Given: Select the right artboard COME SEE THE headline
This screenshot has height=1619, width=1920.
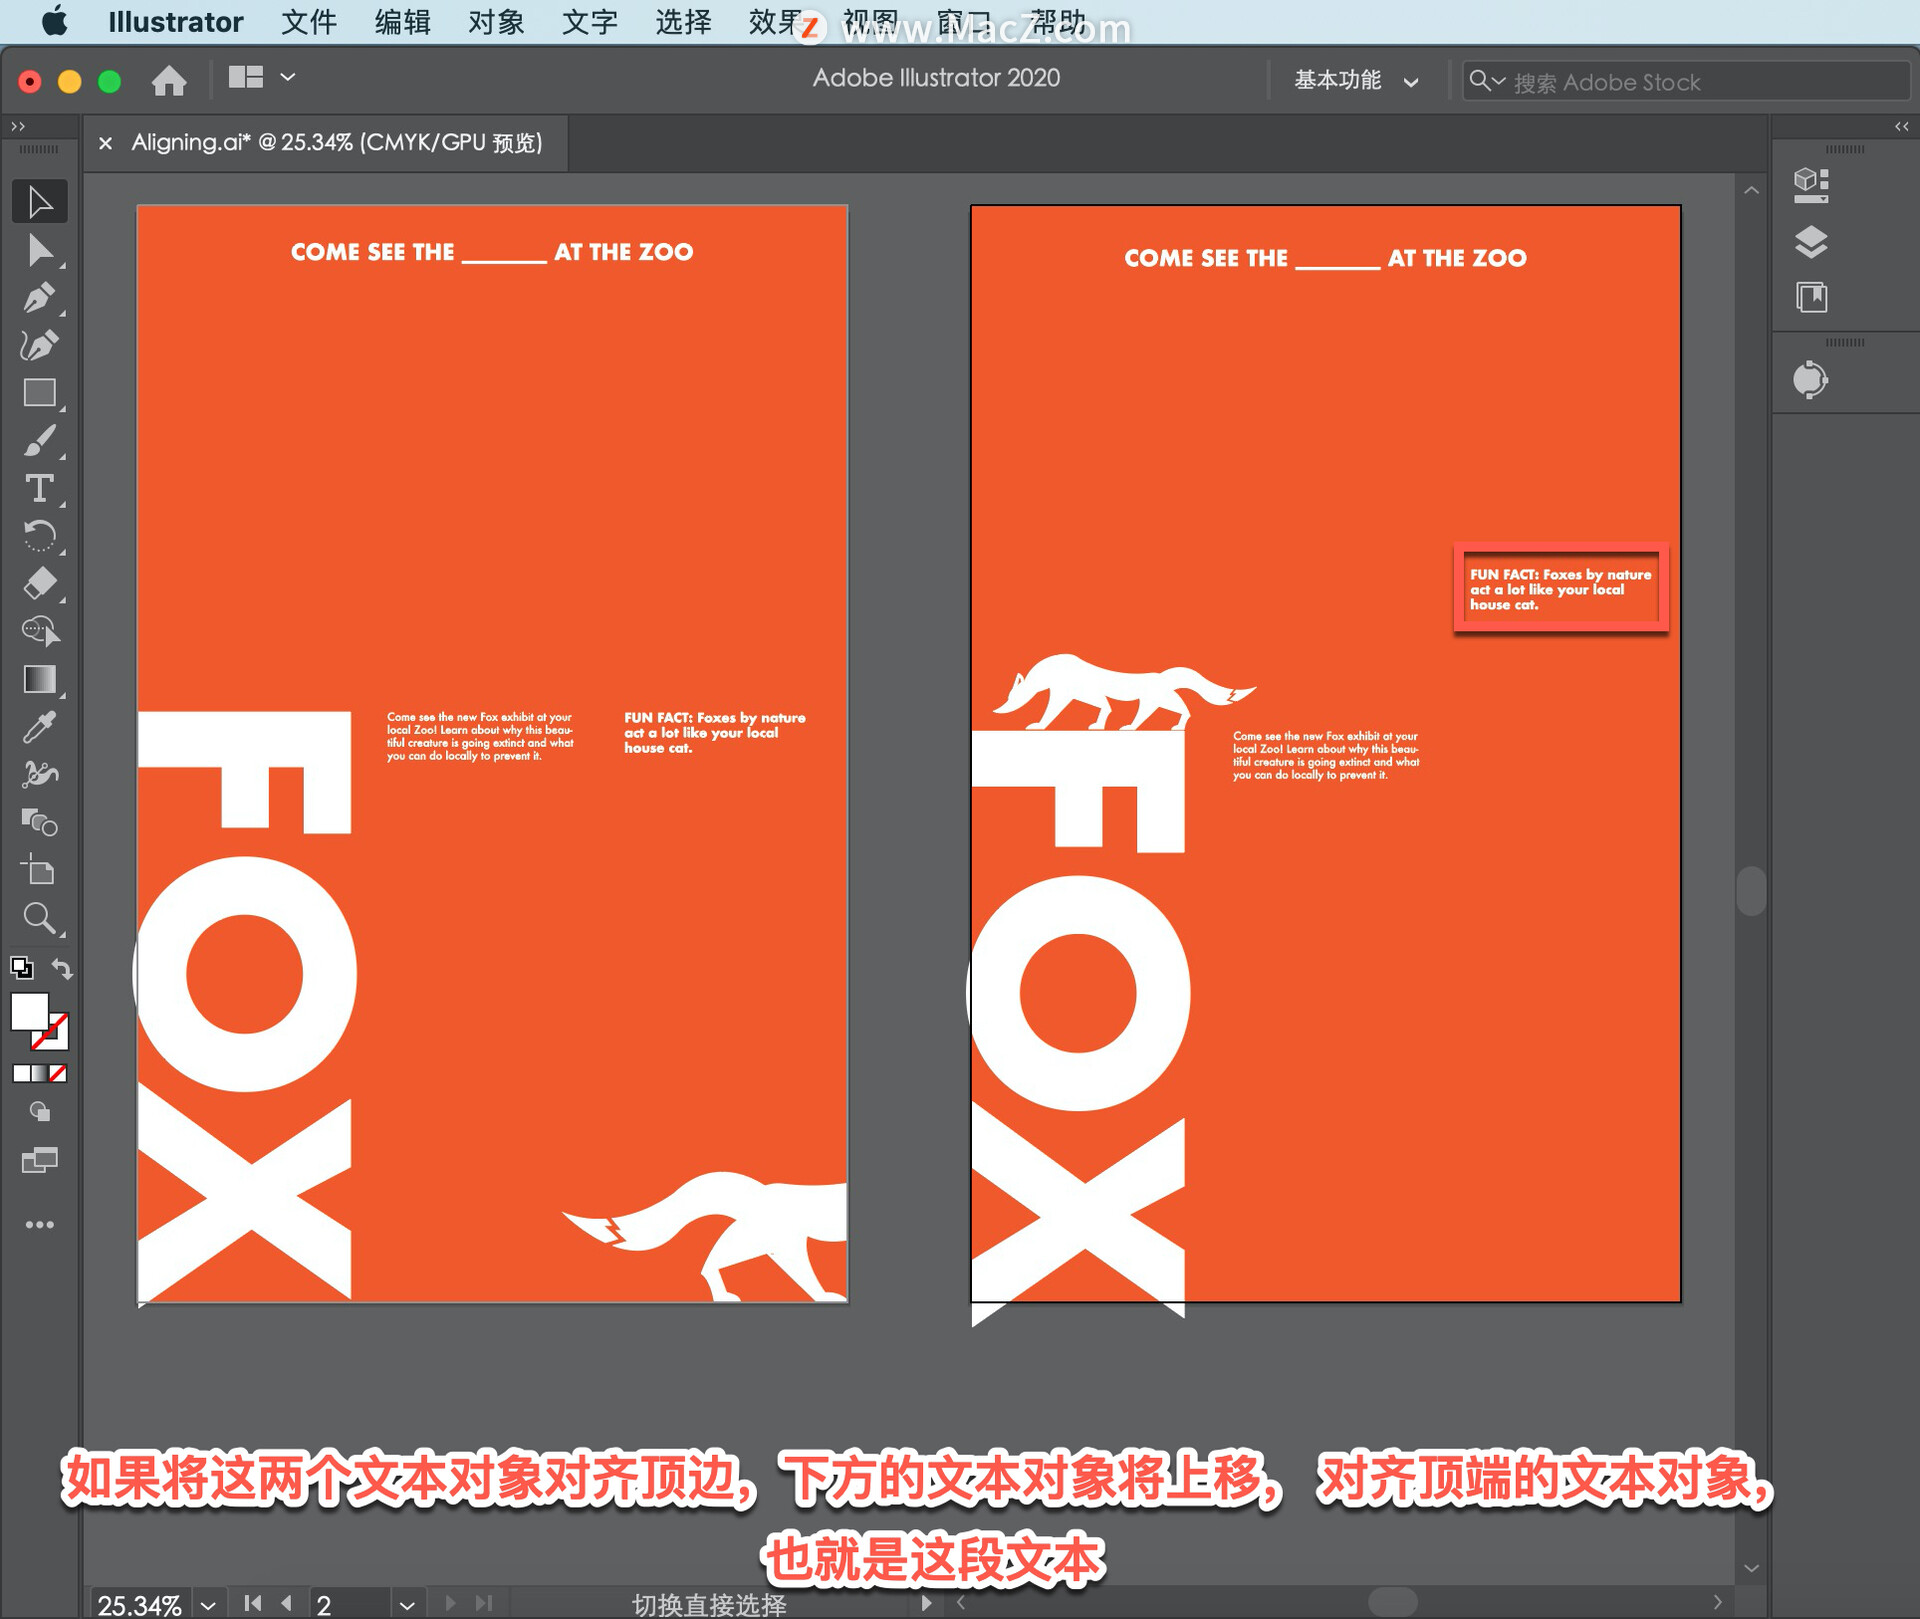Looking at the screenshot, I should pos(1325,258).
